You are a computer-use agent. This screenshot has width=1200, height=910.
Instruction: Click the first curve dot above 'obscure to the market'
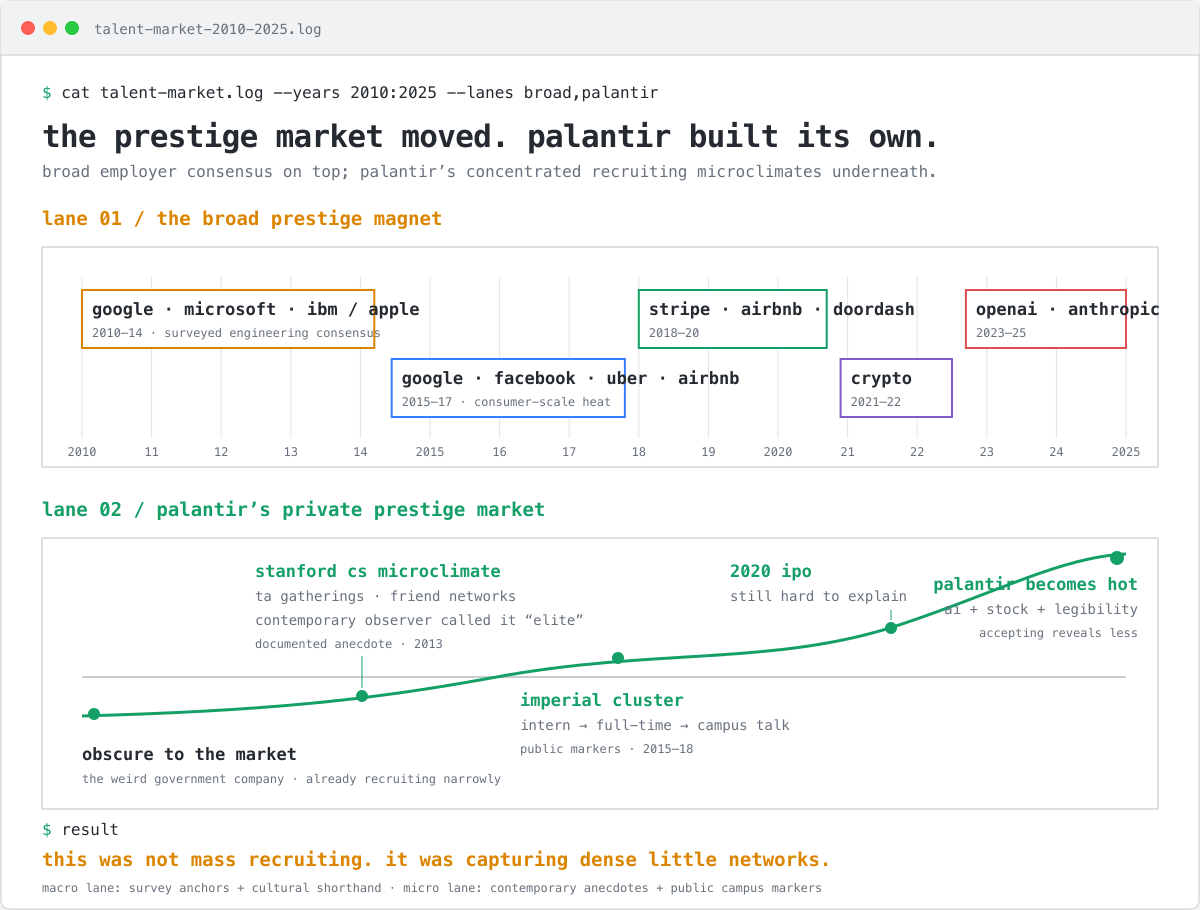[94, 714]
